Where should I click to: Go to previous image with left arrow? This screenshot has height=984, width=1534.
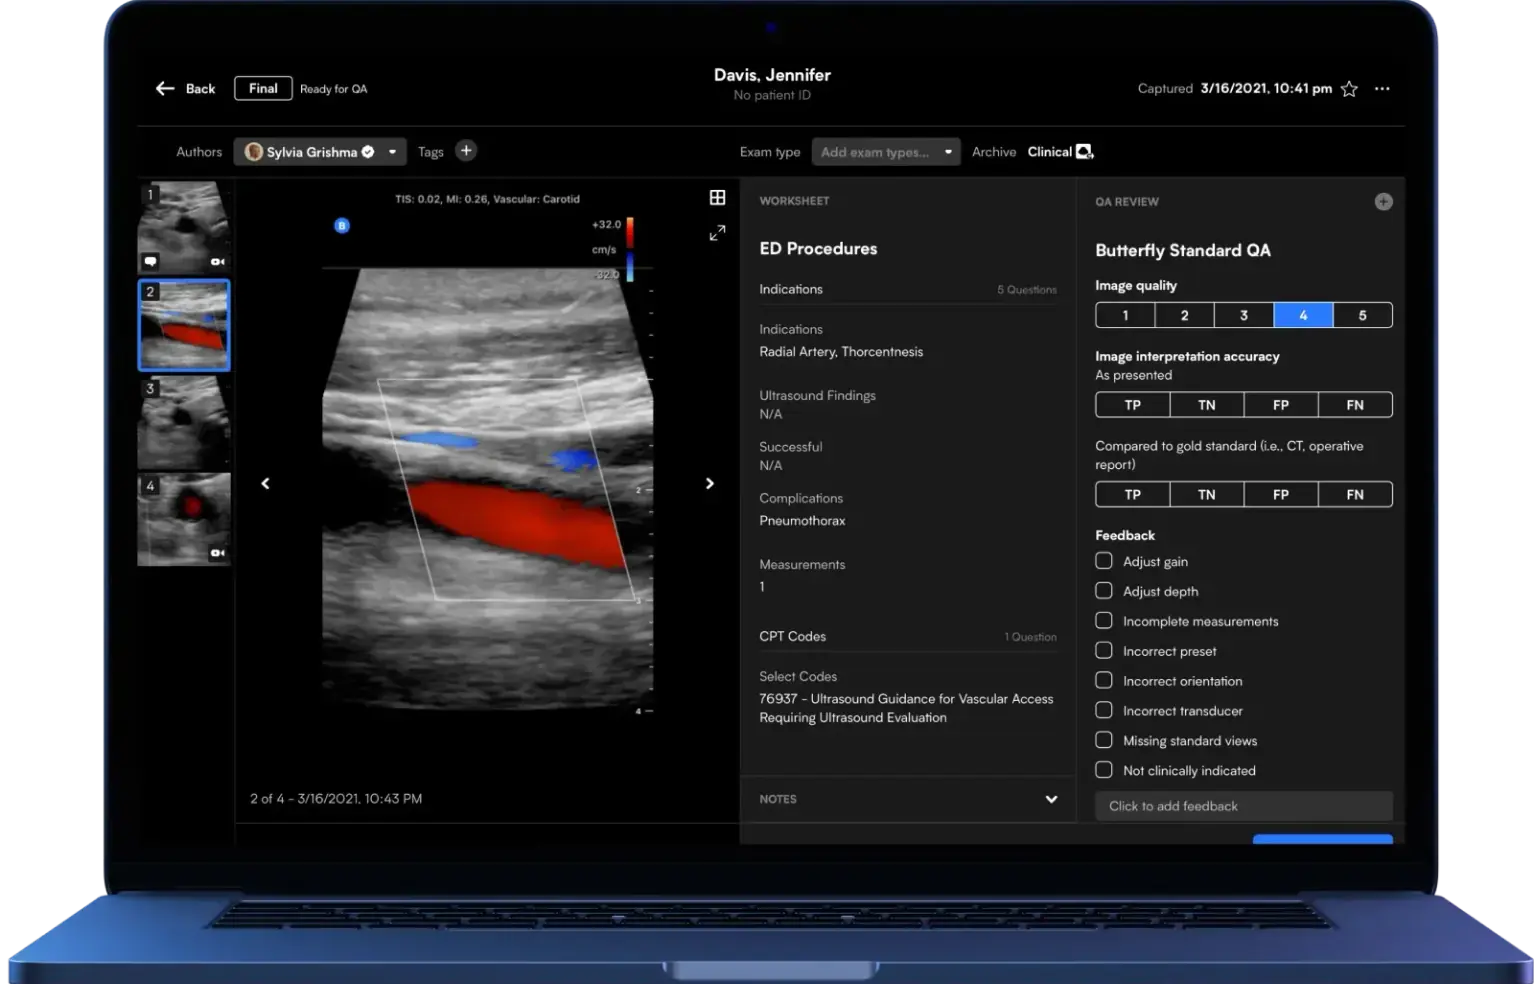tap(265, 484)
